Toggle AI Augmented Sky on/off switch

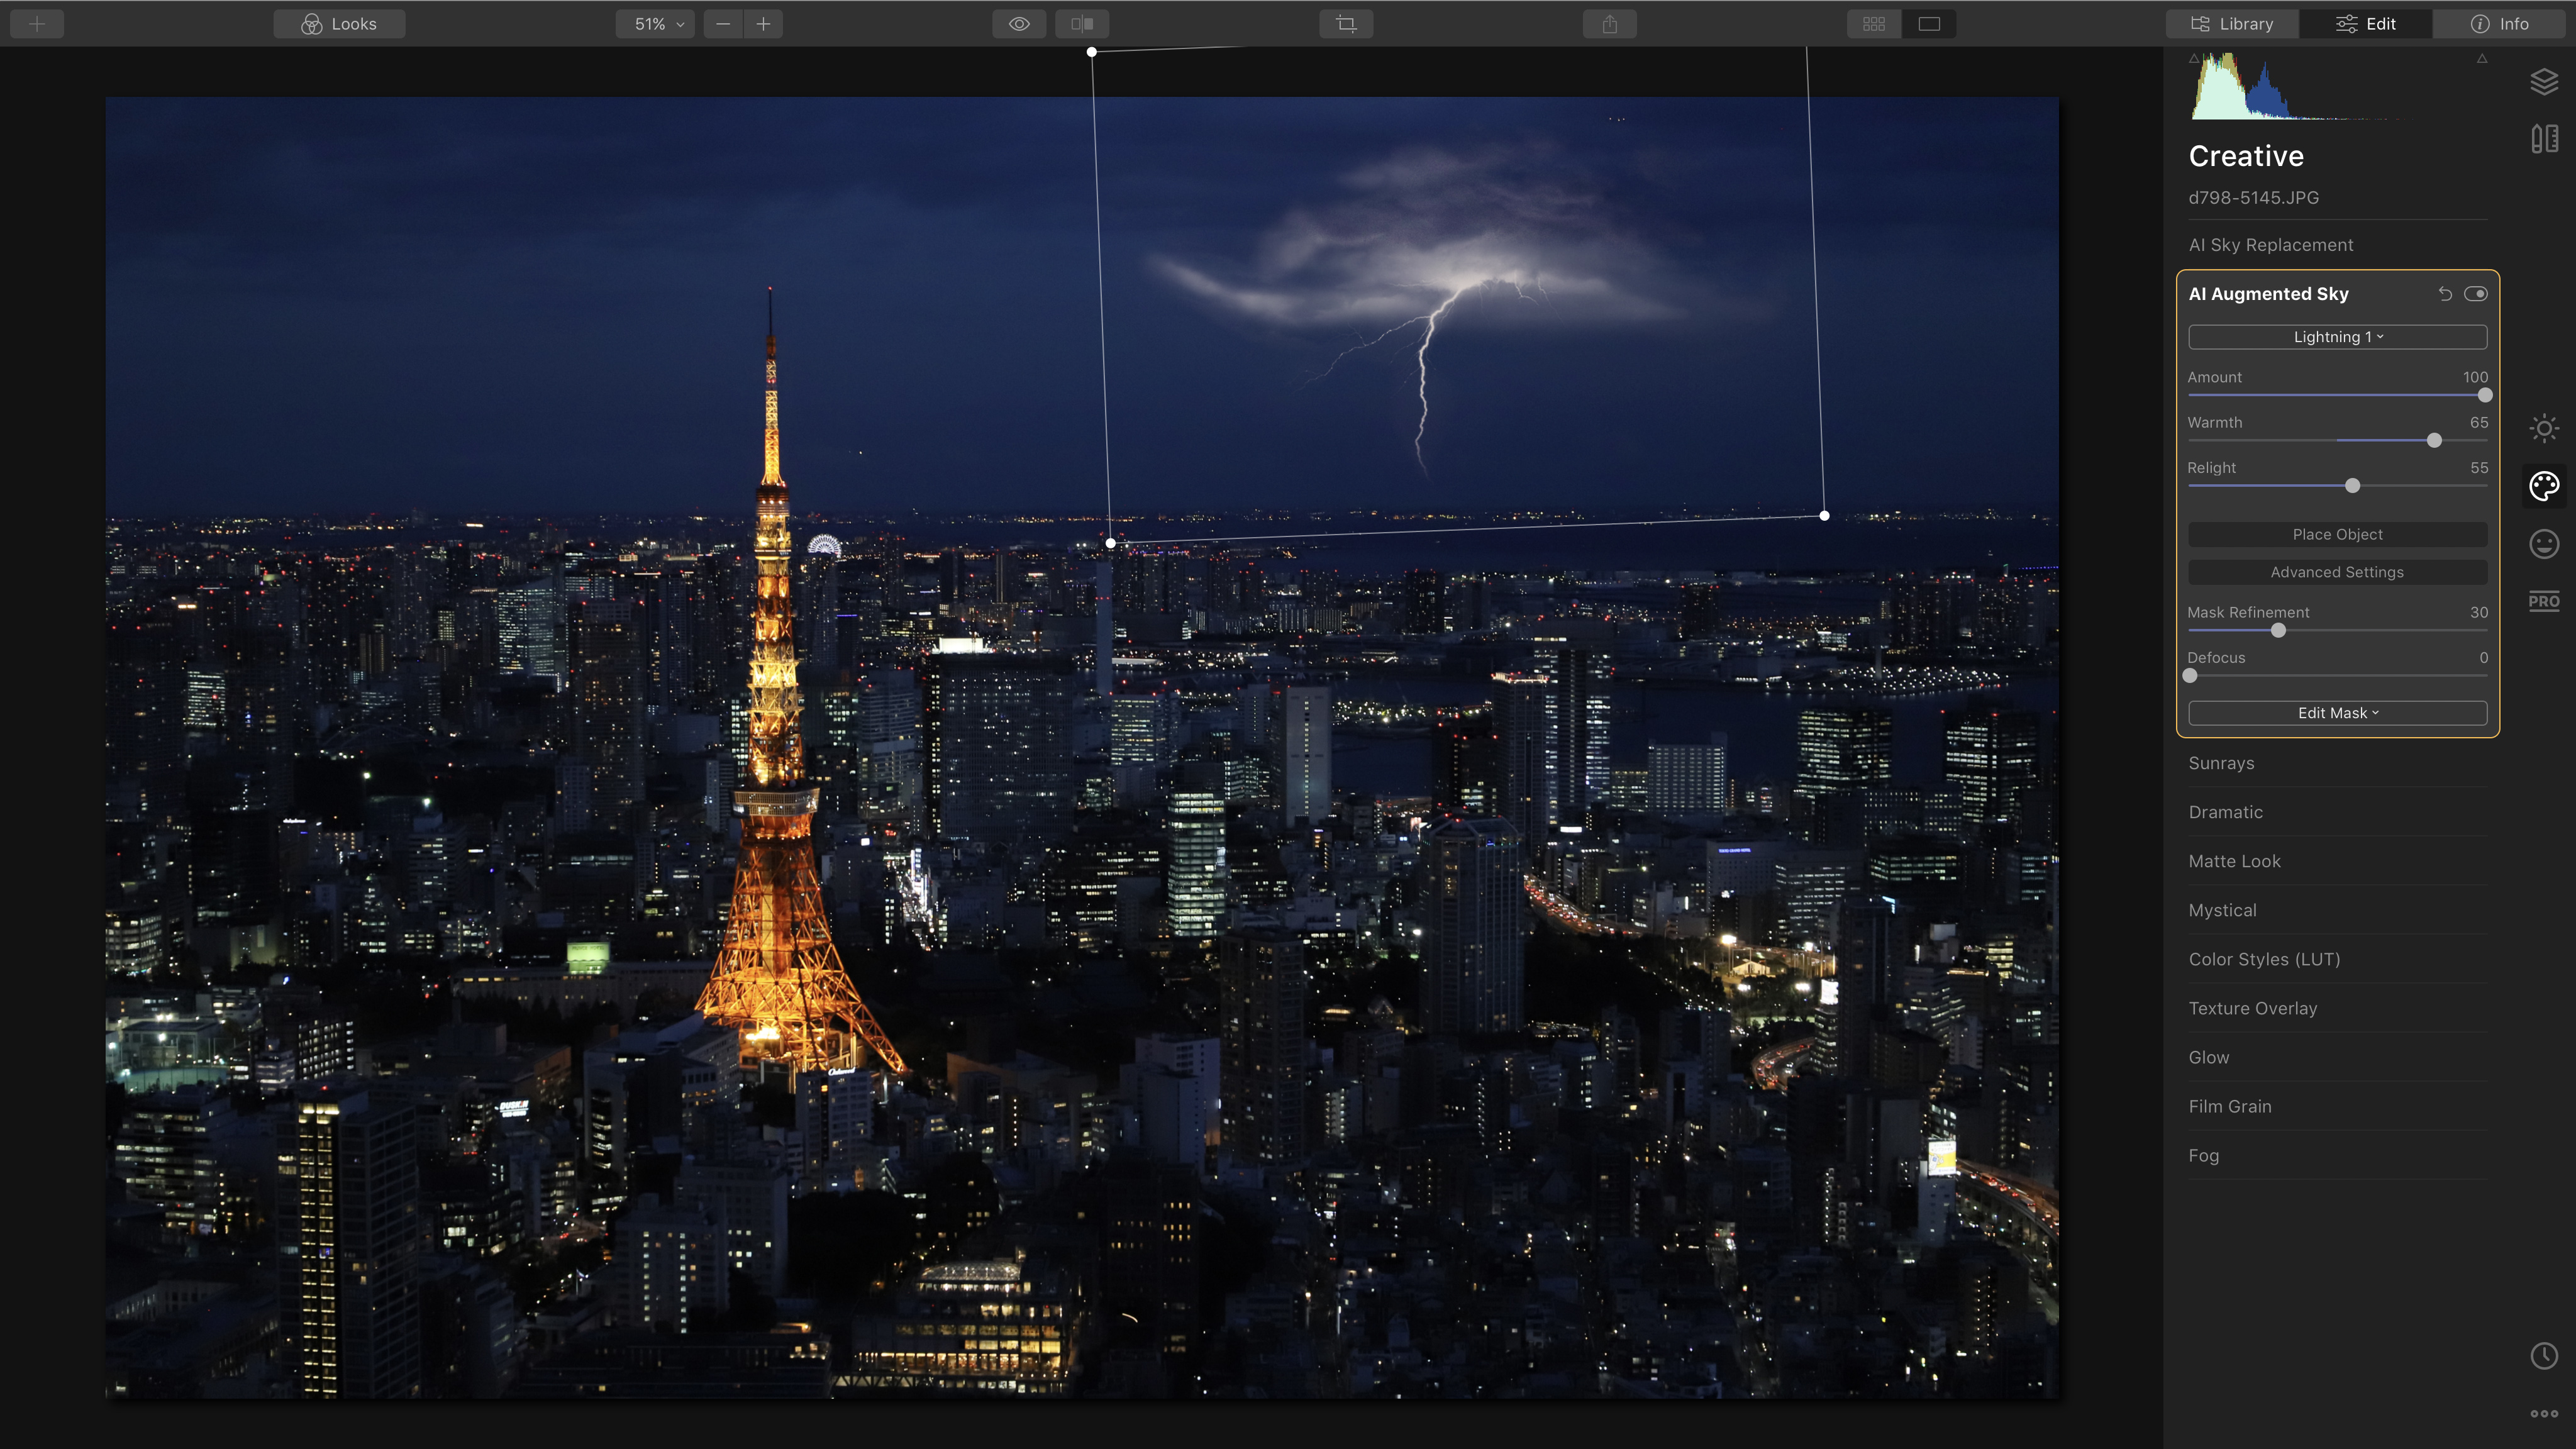[x=2476, y=293]
